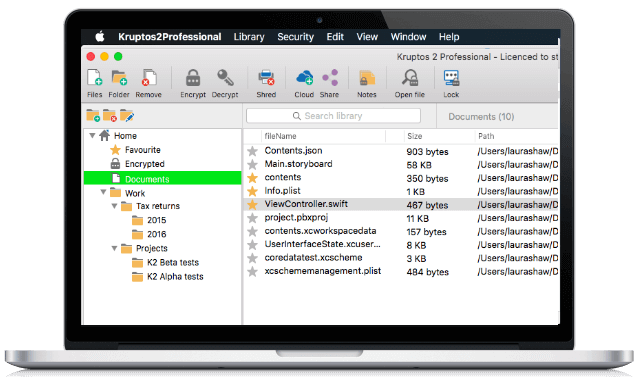Screen dimensions: 640x377
Task: Open the Window menu
Action: pyautogui.click(x=408, y=37)
